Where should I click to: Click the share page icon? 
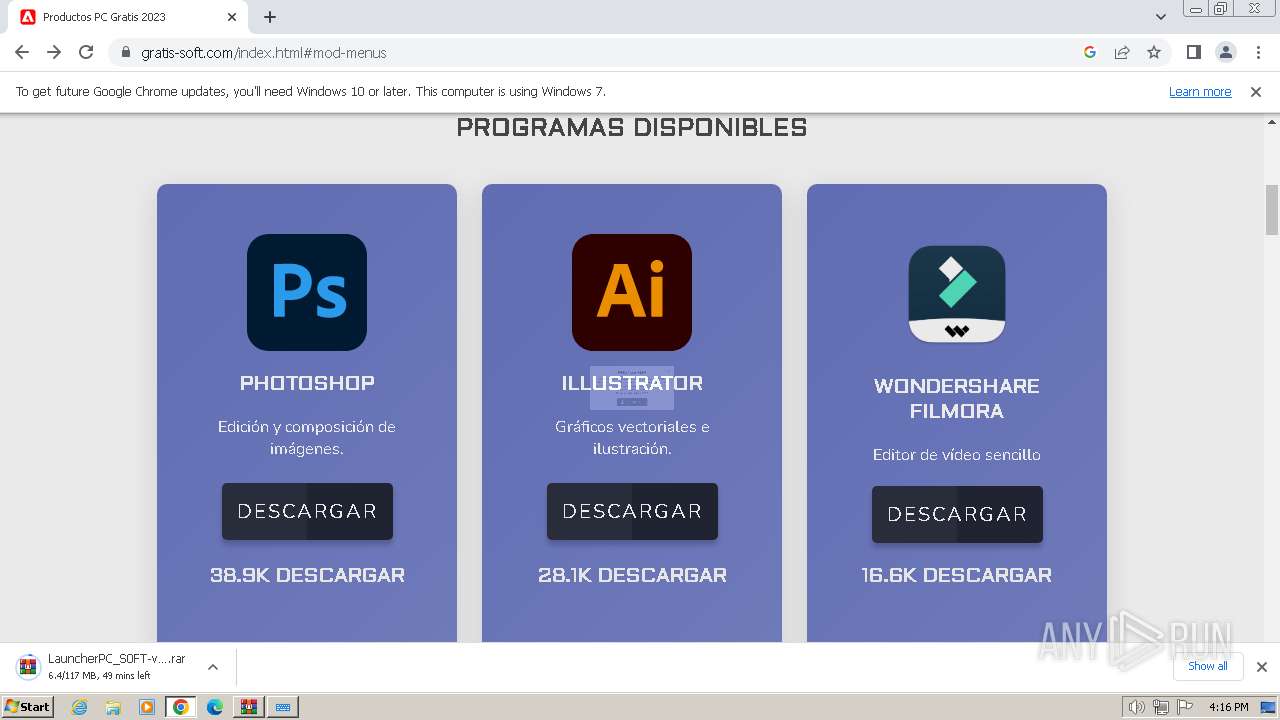pyautogui.click(x=1122, y=52)
